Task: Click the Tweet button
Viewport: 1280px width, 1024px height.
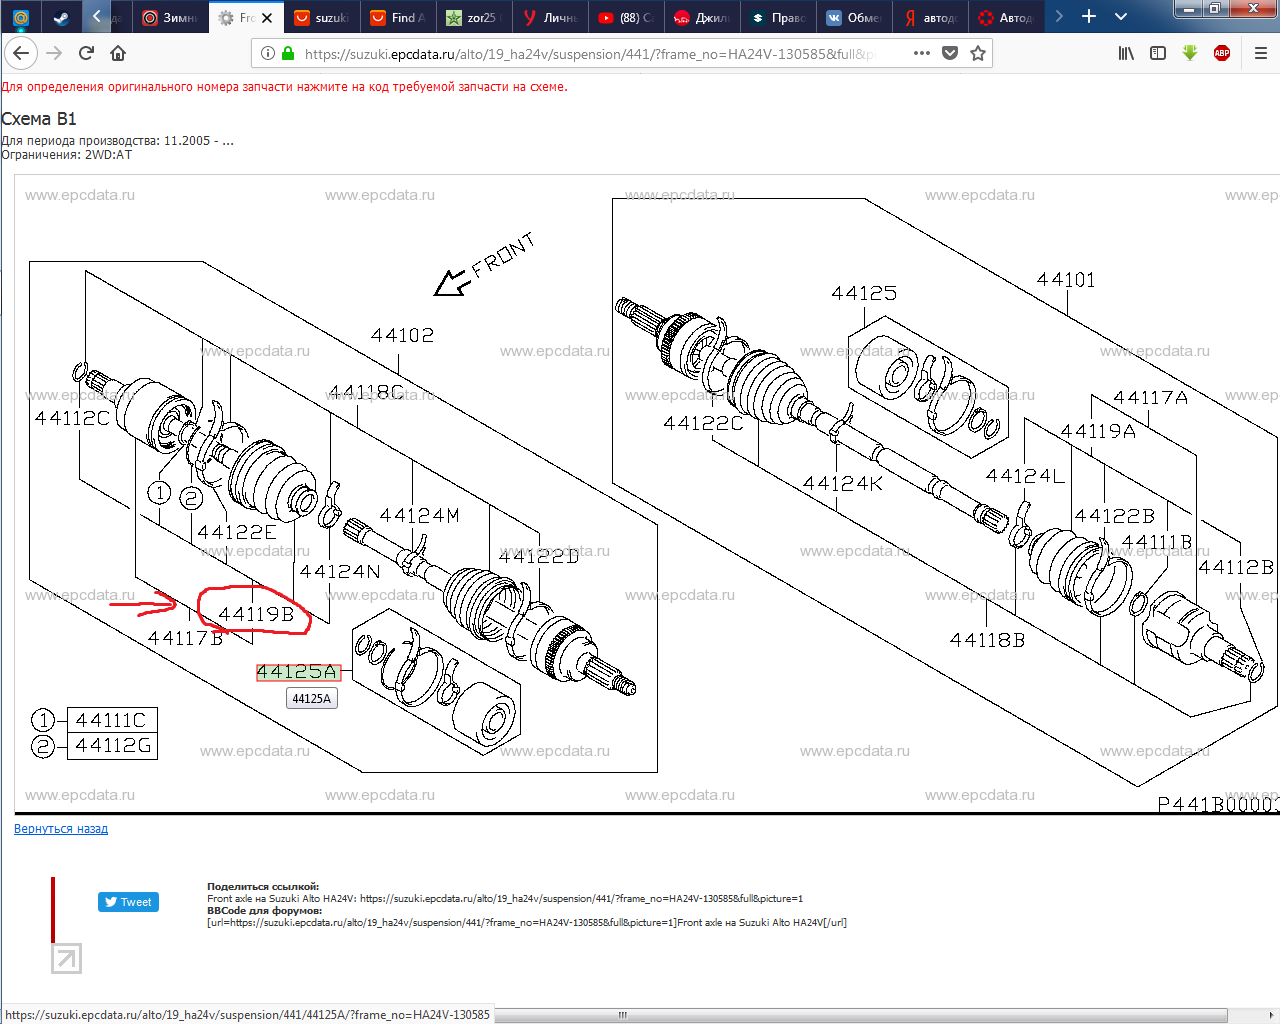Action: 128,902
